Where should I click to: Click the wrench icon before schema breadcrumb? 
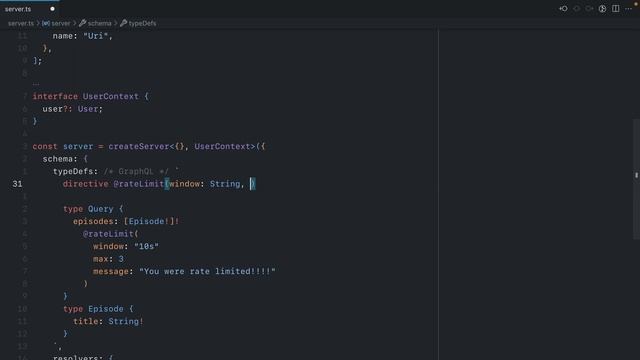coord(82,23)
